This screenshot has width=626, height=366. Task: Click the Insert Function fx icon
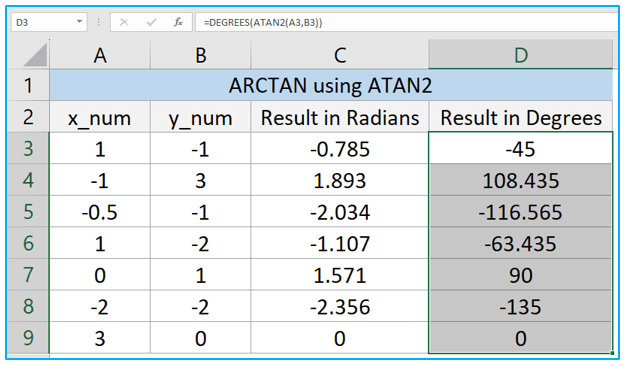click(178, 22)
